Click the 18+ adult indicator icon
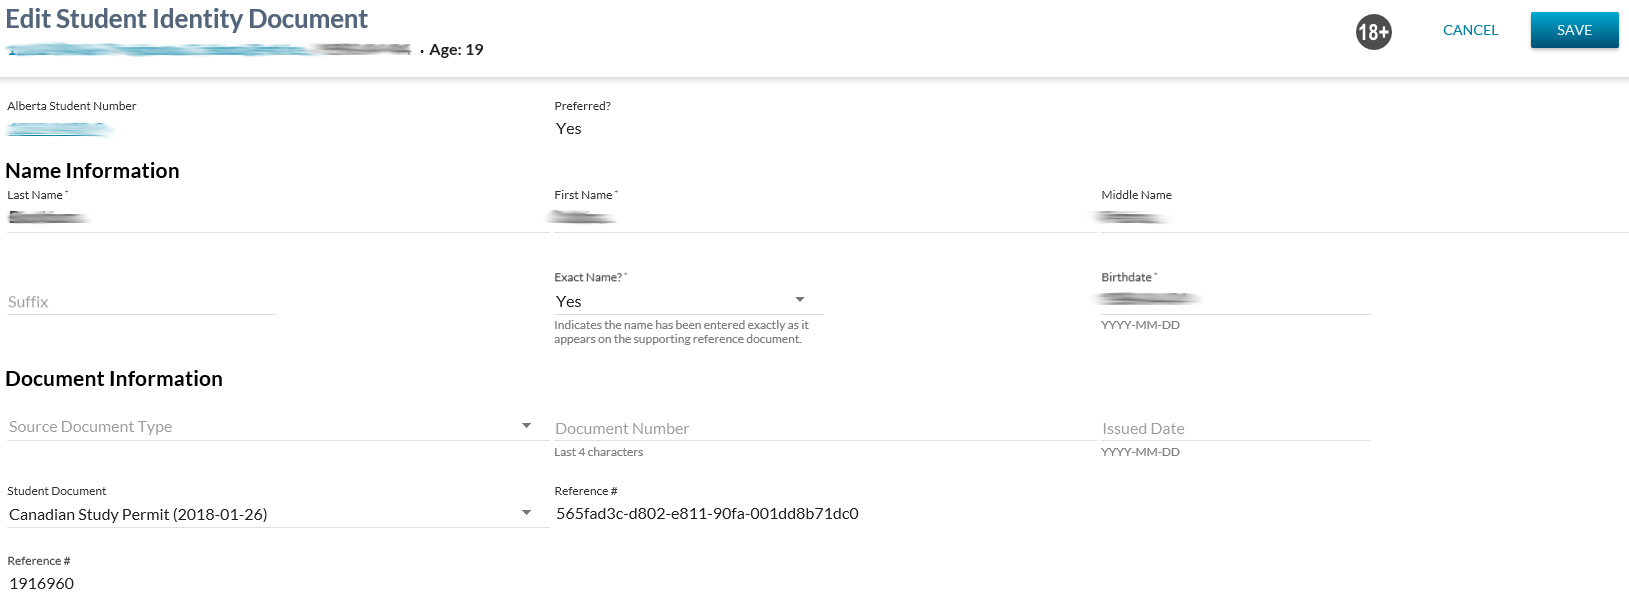1629x598 pixels. pos(1373,32)
